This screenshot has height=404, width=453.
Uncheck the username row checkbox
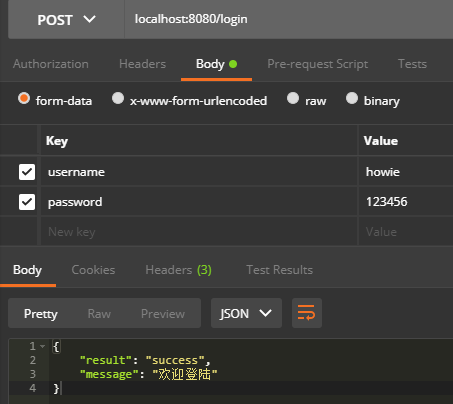(x=27, y=172)
